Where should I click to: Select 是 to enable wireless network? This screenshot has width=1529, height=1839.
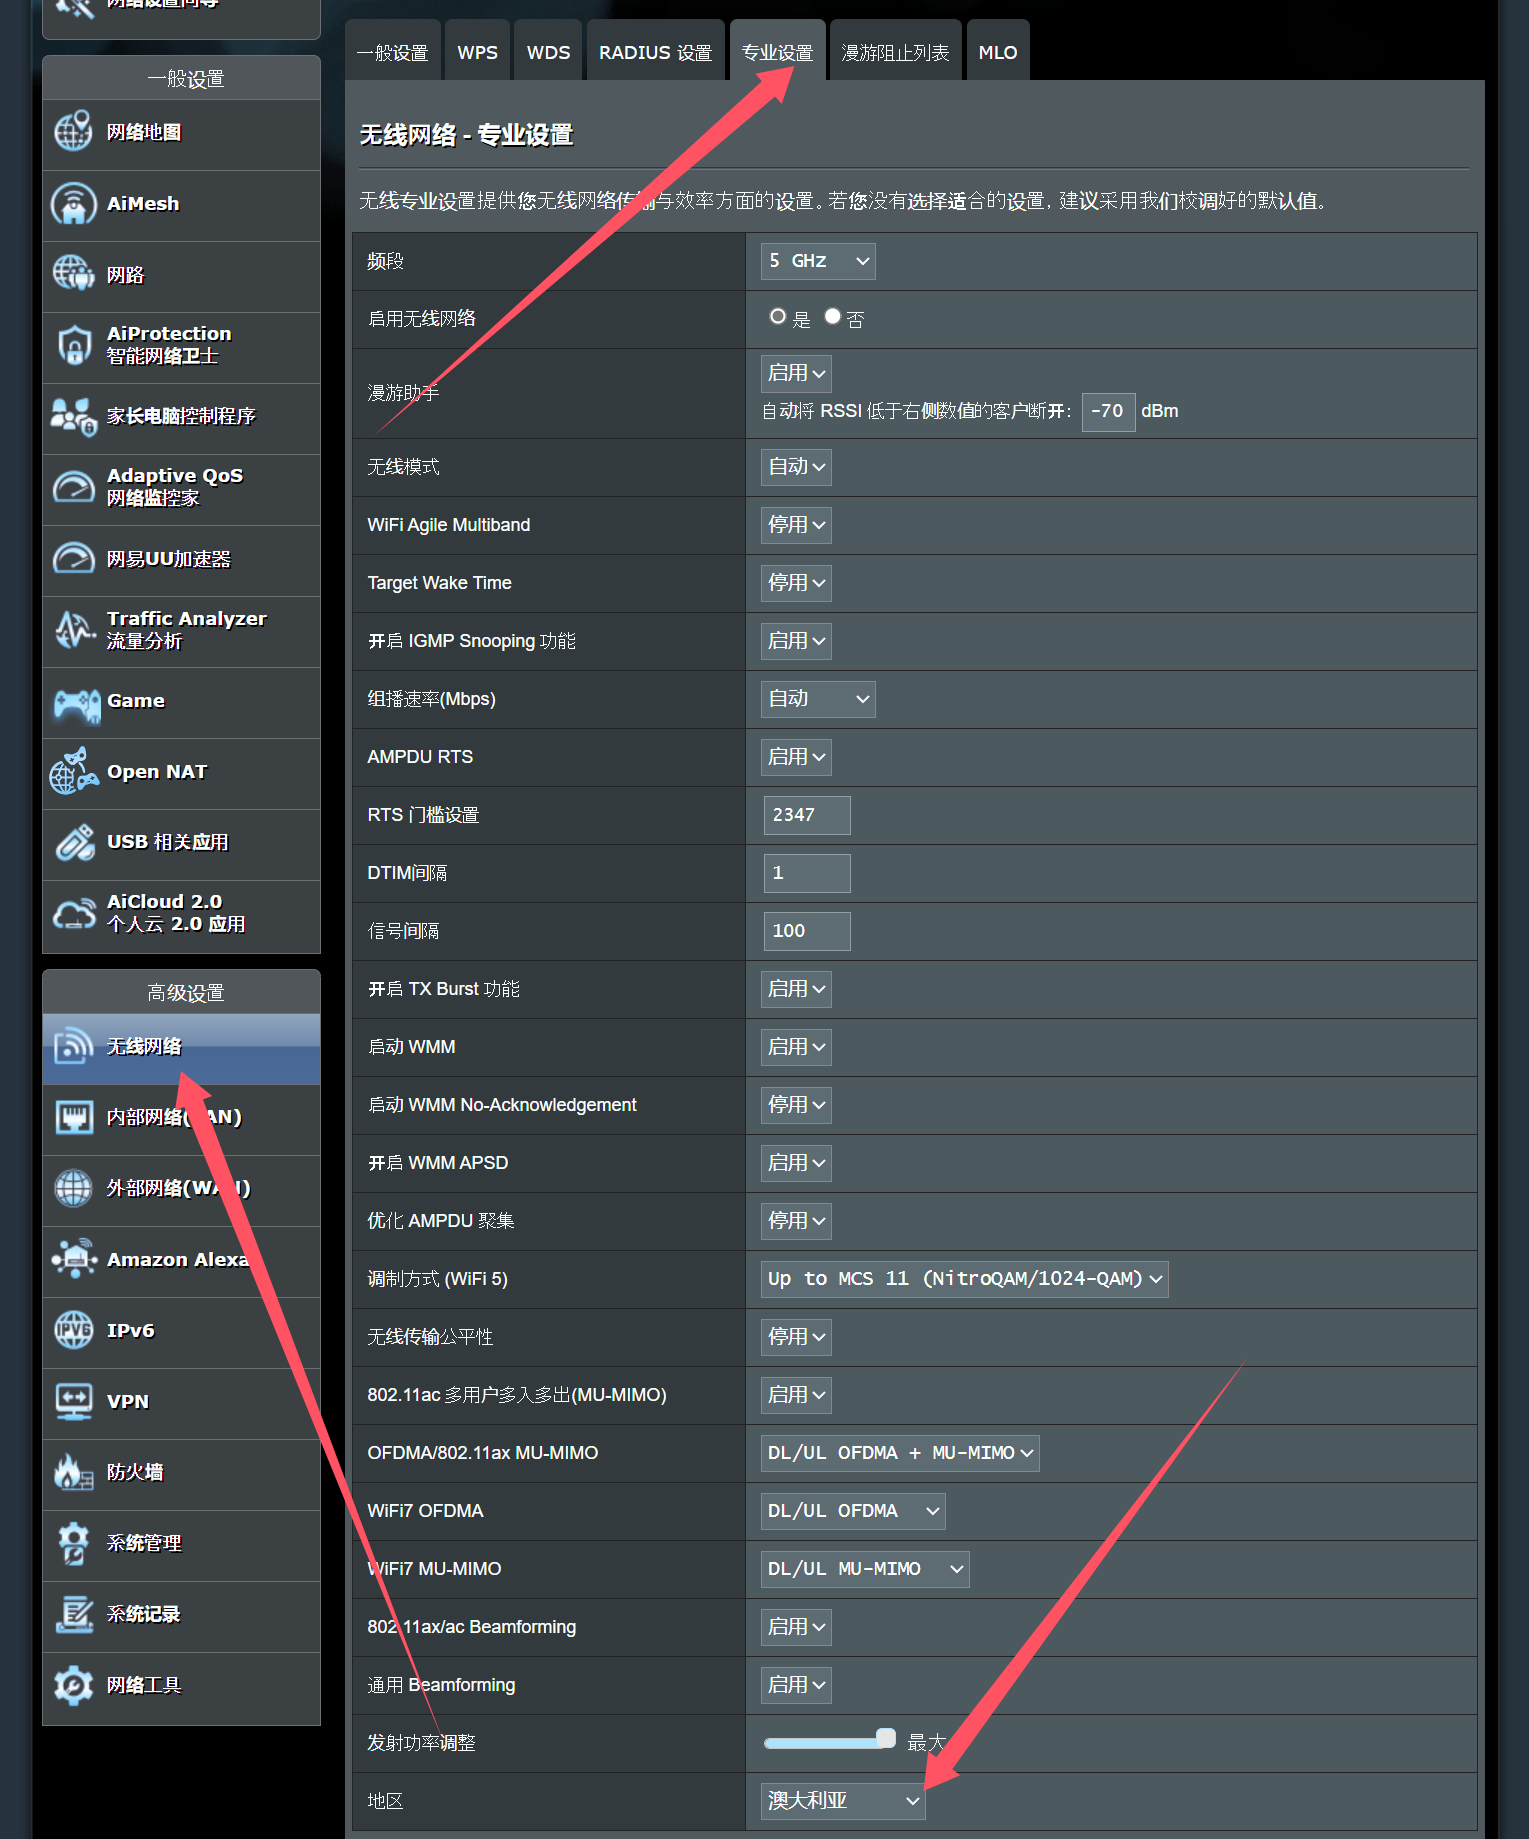(x=777, y=317)
